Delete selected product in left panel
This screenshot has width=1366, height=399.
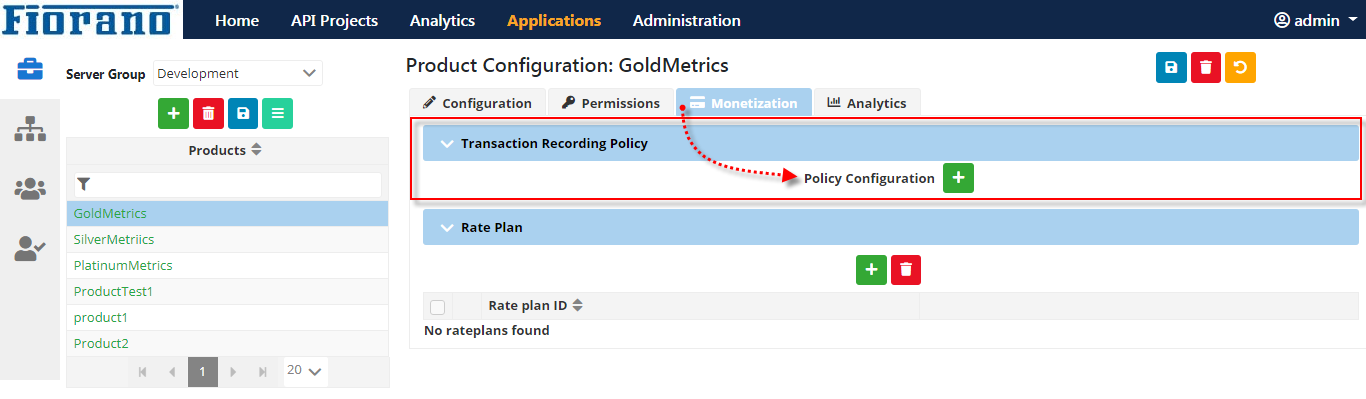(208, 114)
